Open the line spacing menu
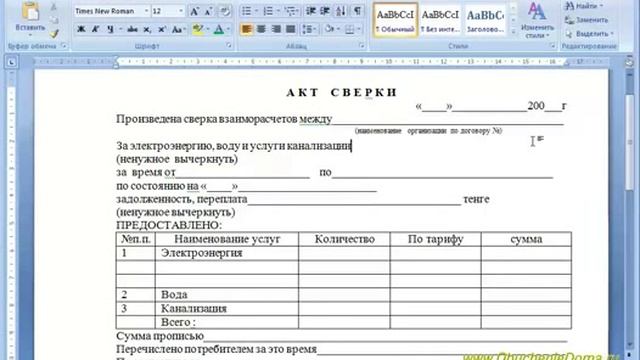 click(x=309, y=29)
